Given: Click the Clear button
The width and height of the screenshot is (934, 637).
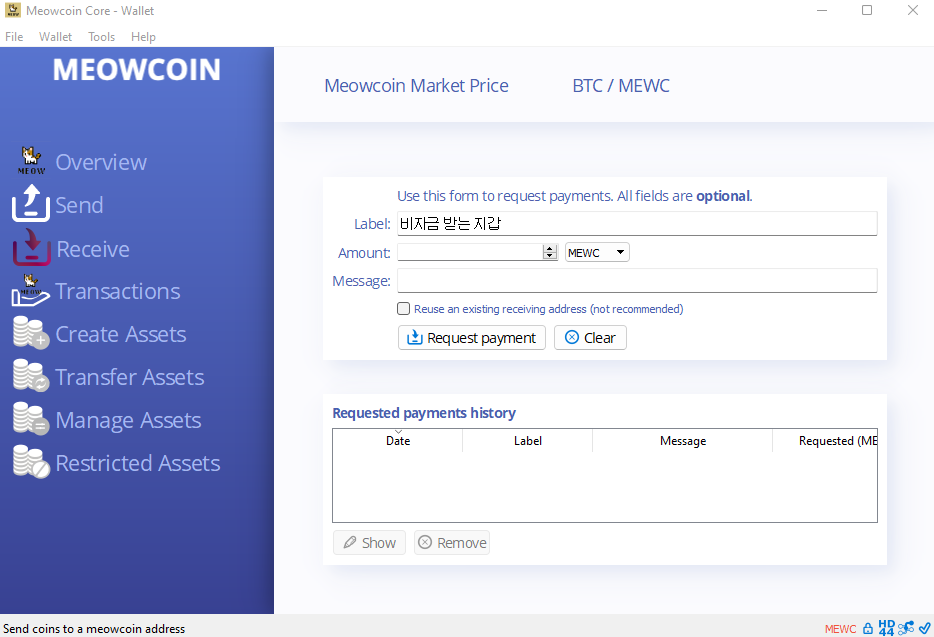Looking at the screenshot, I should tap(590, 338).
